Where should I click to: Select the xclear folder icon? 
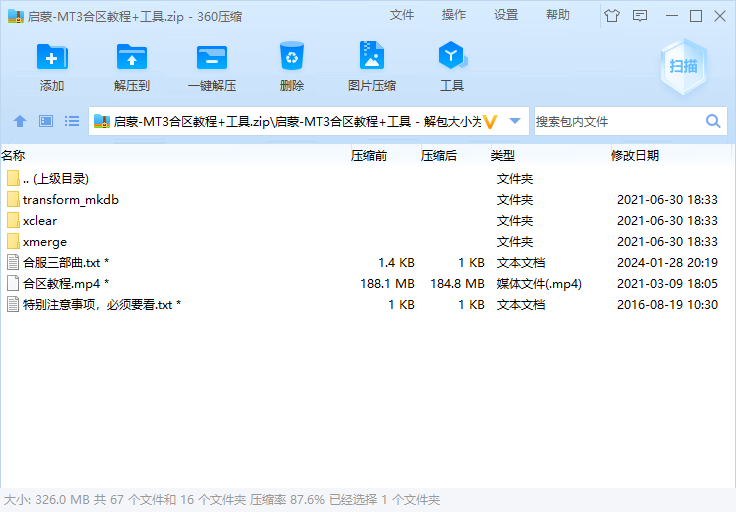click(14, 221)
